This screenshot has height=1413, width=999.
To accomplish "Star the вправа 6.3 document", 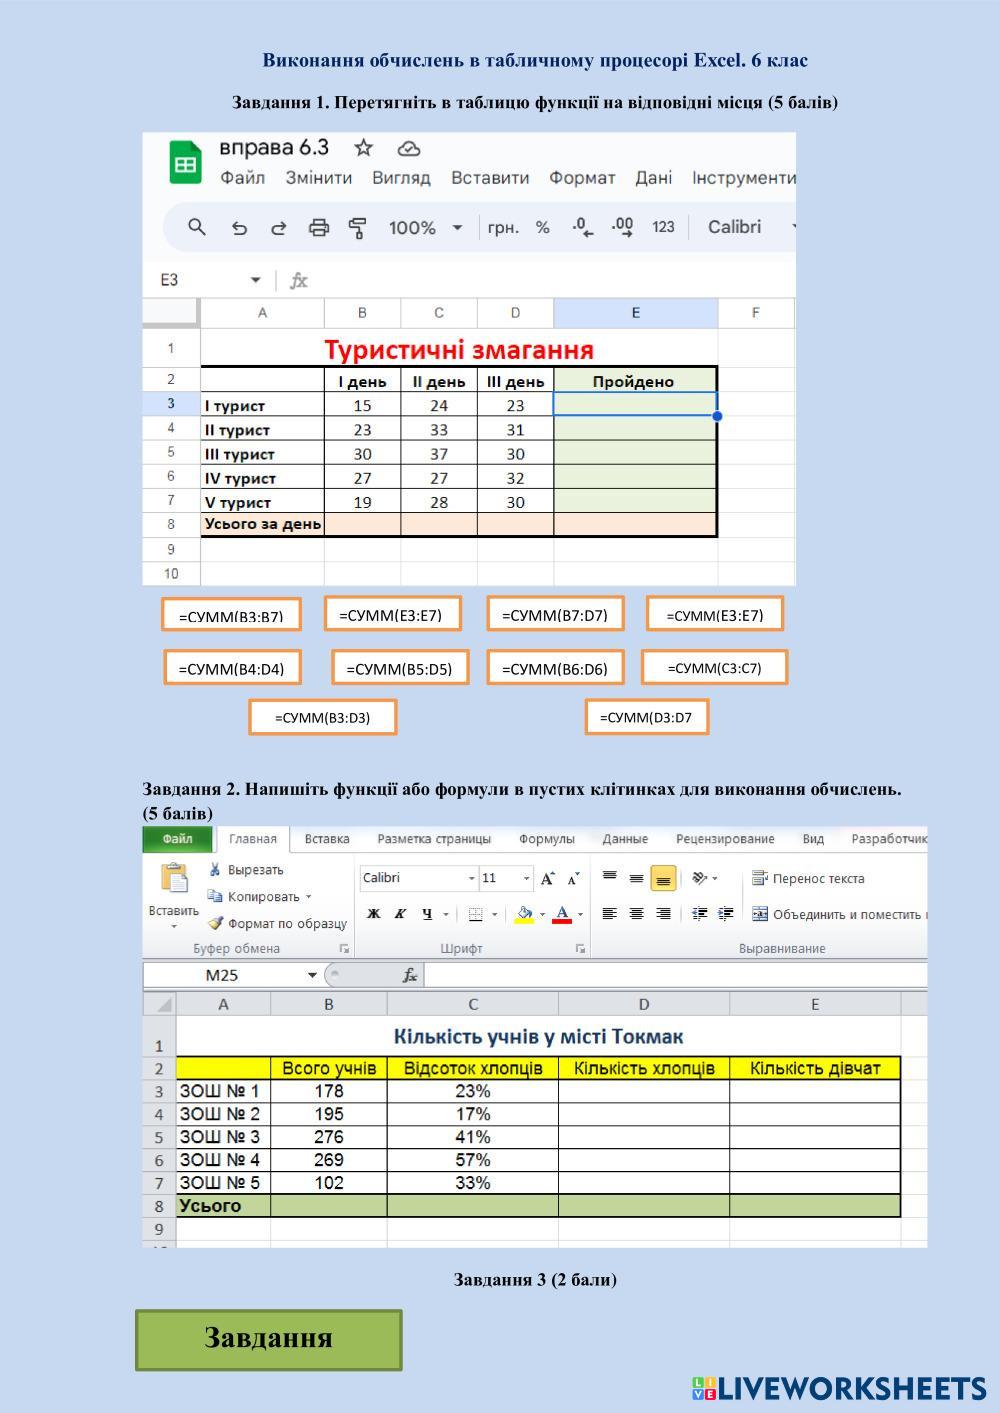I will 364,149.
